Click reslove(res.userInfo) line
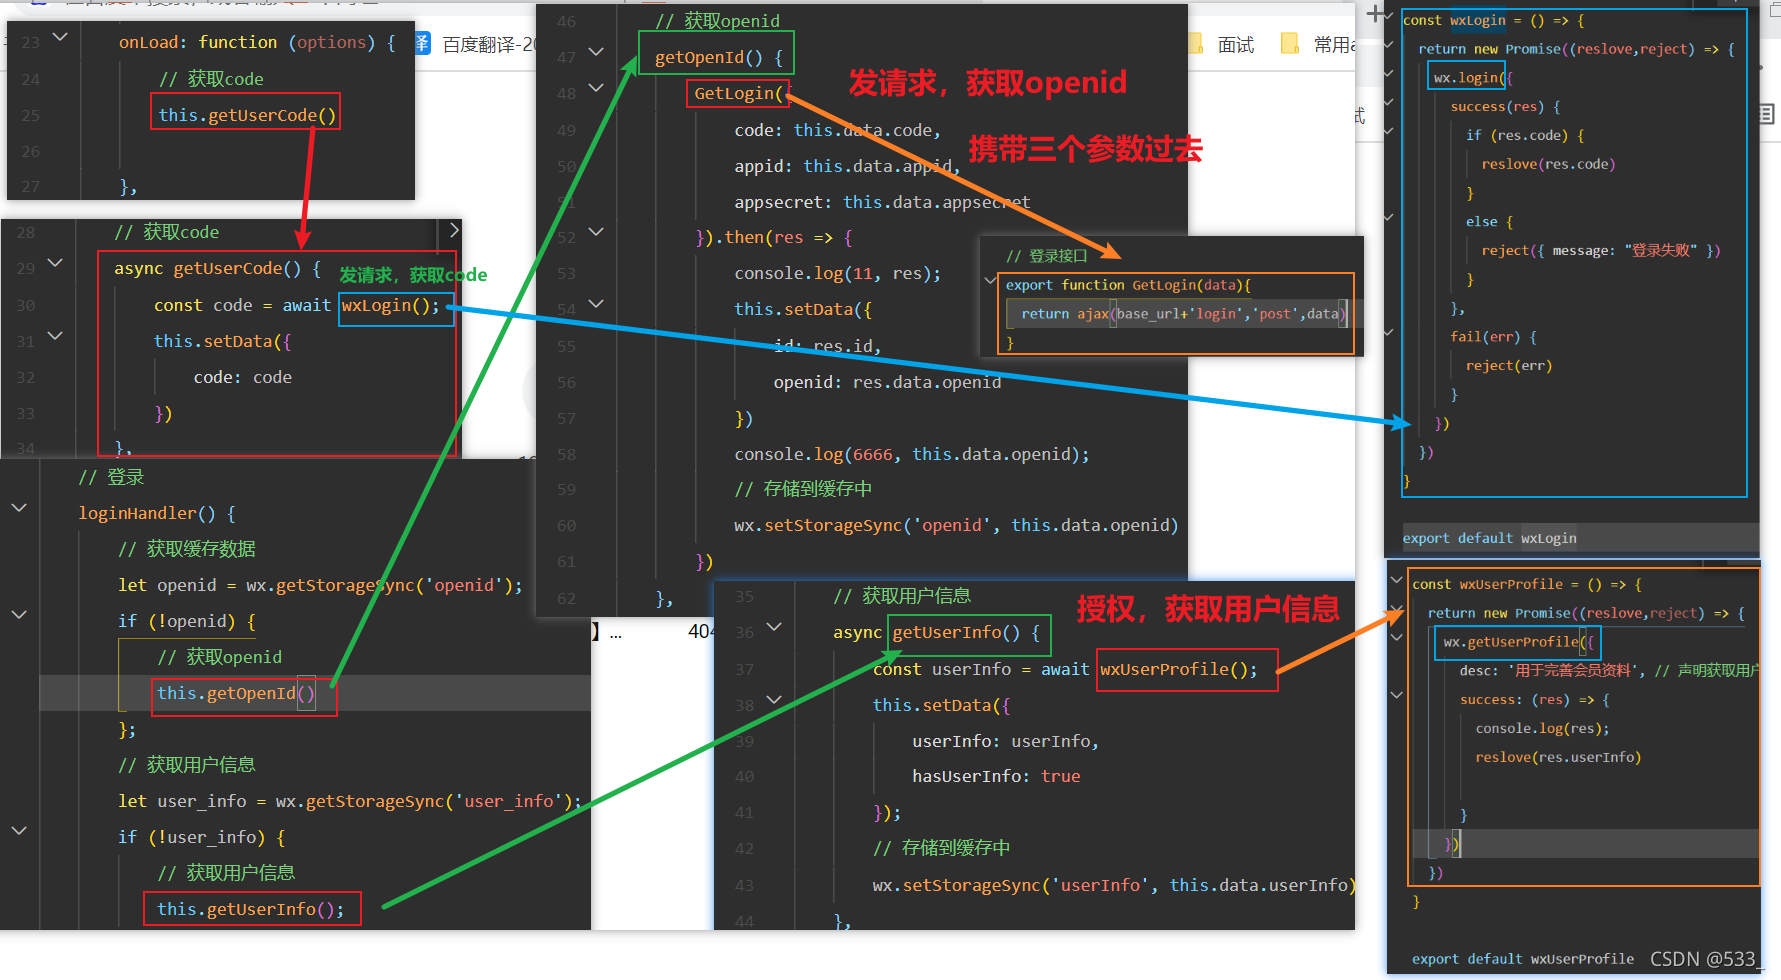Screen dimensions: 1781x980 click(x=1558, y=758)
